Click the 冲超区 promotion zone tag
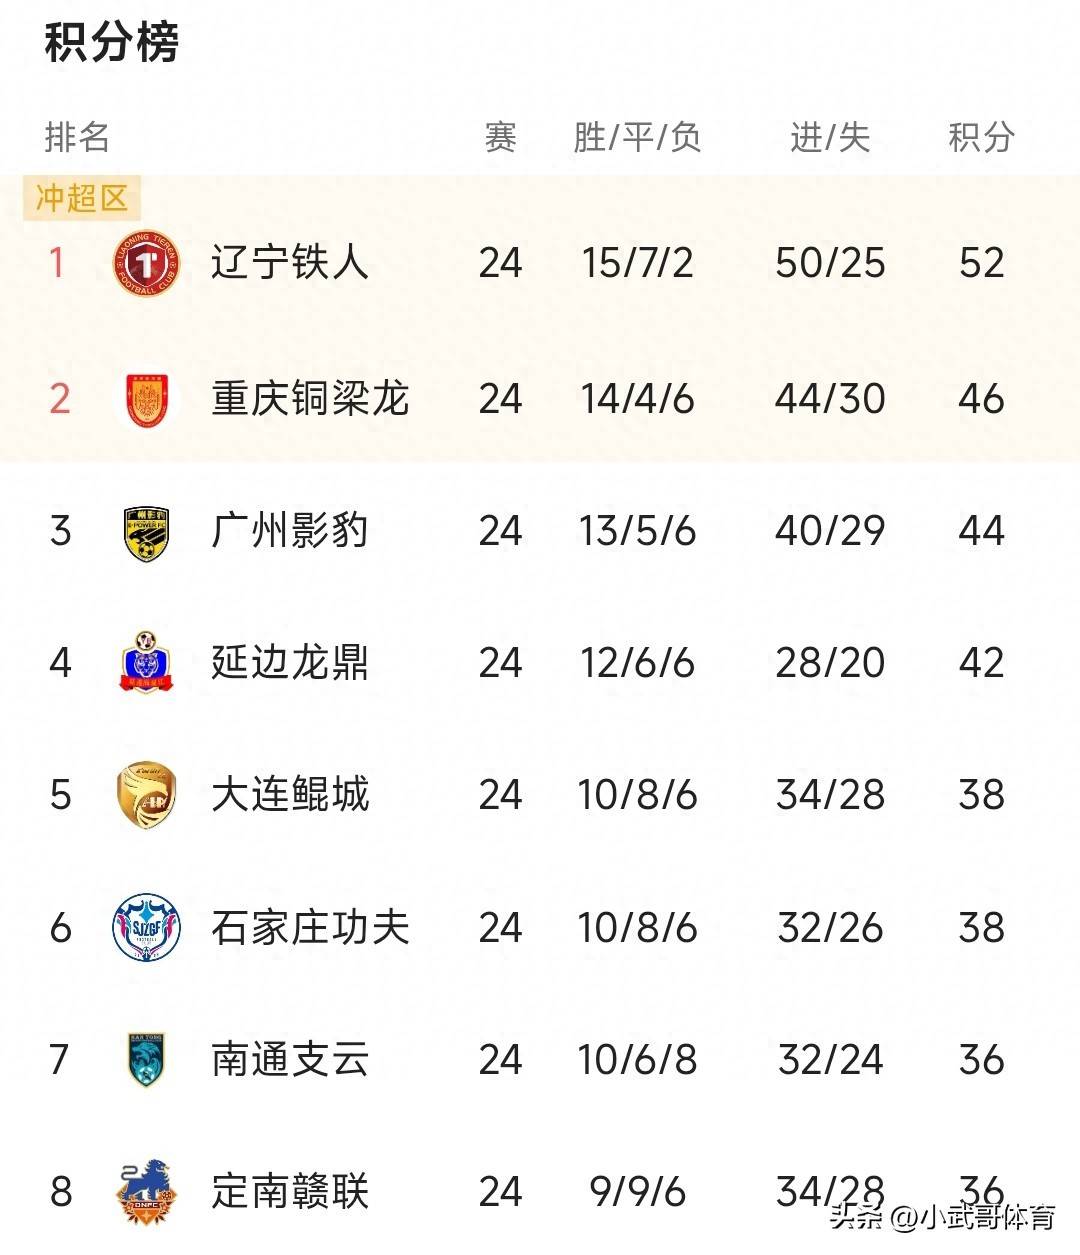The height and width of the screenshot is (1255, 1080). (x=82, y=198)
